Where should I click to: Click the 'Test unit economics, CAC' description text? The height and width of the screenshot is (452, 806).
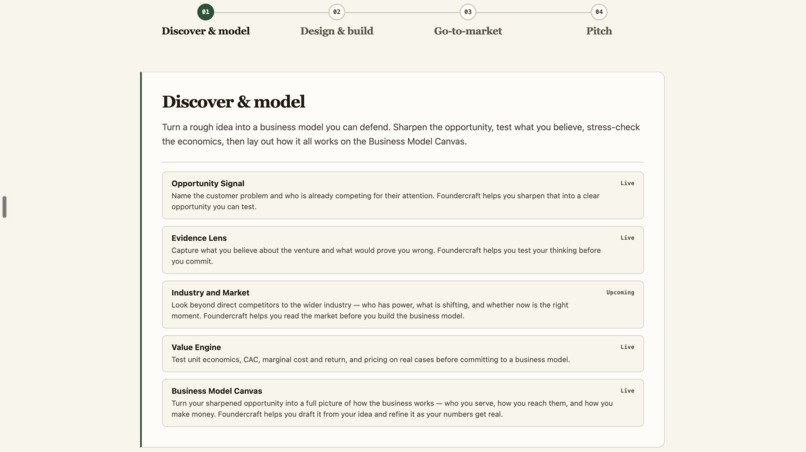(x=371, y=359)
